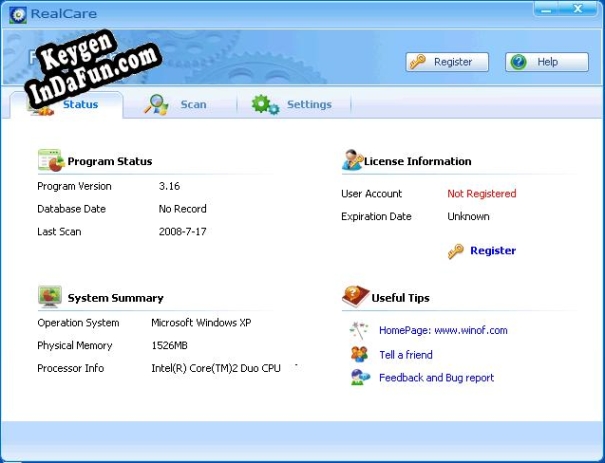The width and height of the screenshot is (605, 463).
Task: Click the Program Version label
Action: coord(74,186)
